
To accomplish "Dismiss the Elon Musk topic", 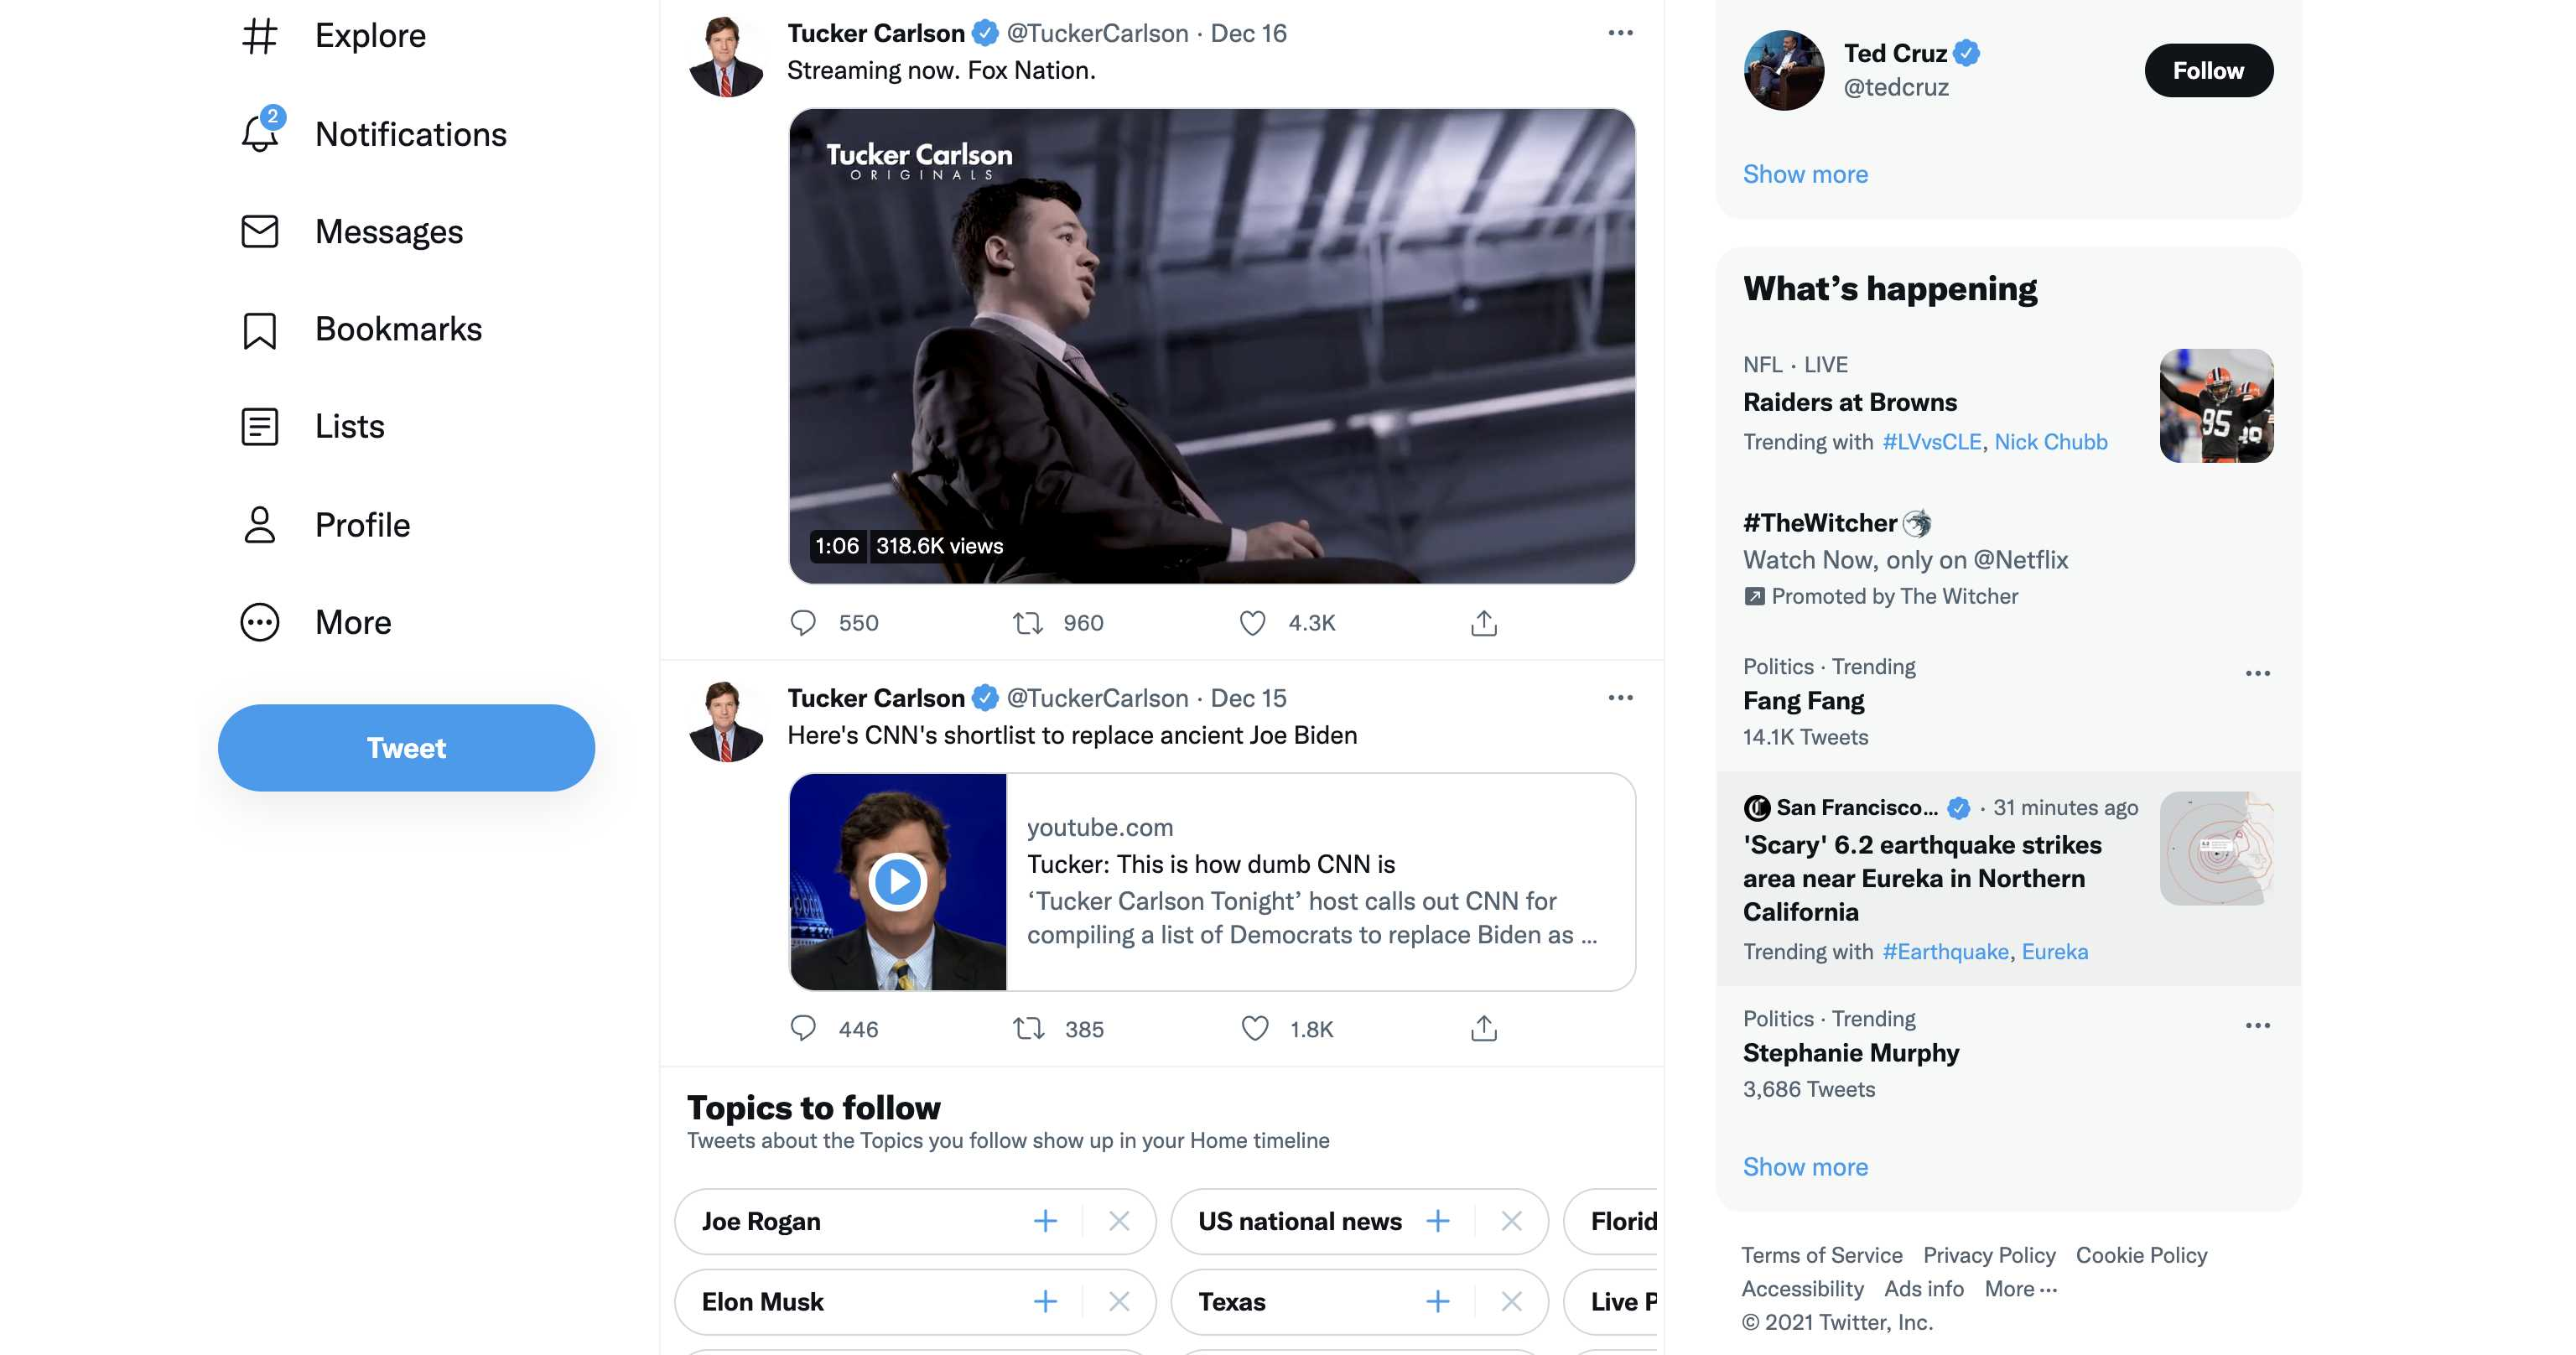I will tap(1119, 1301).
